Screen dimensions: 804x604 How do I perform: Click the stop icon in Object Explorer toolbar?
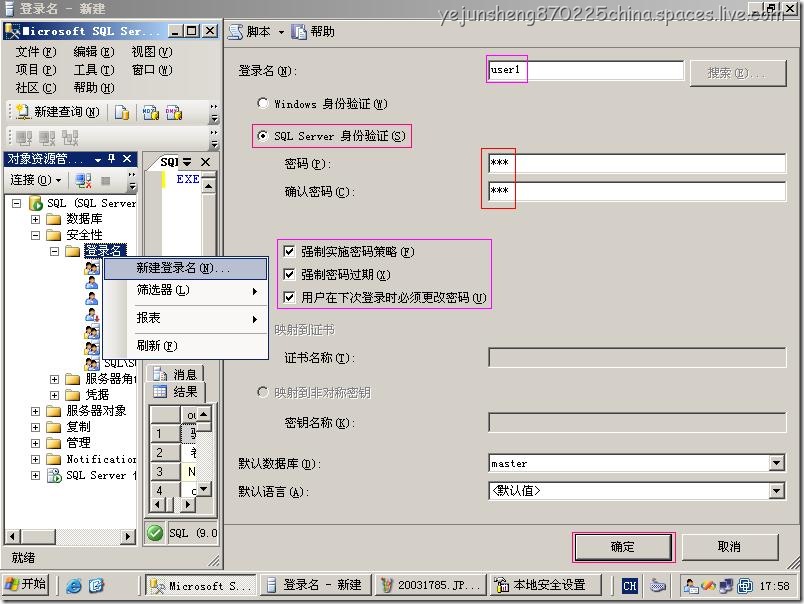click(x=106, y=180)
